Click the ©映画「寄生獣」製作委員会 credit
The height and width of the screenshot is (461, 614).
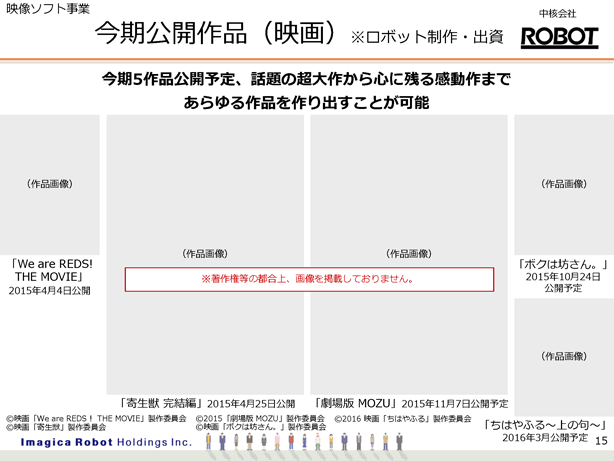(56, 427)
